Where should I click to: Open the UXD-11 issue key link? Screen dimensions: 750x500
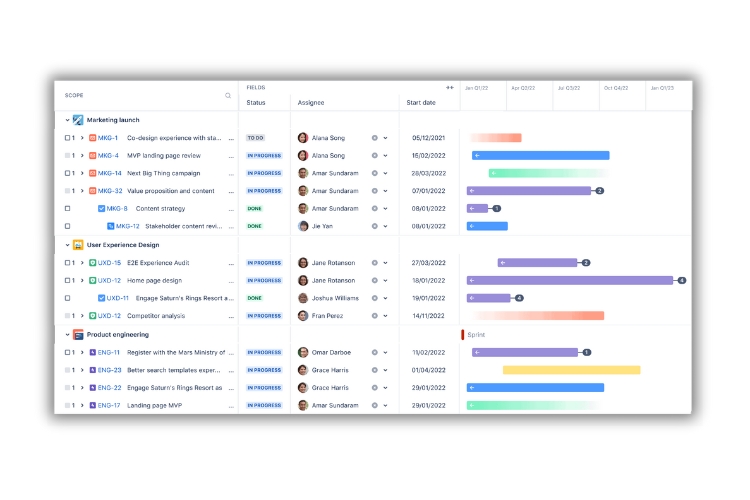(118, 298)
